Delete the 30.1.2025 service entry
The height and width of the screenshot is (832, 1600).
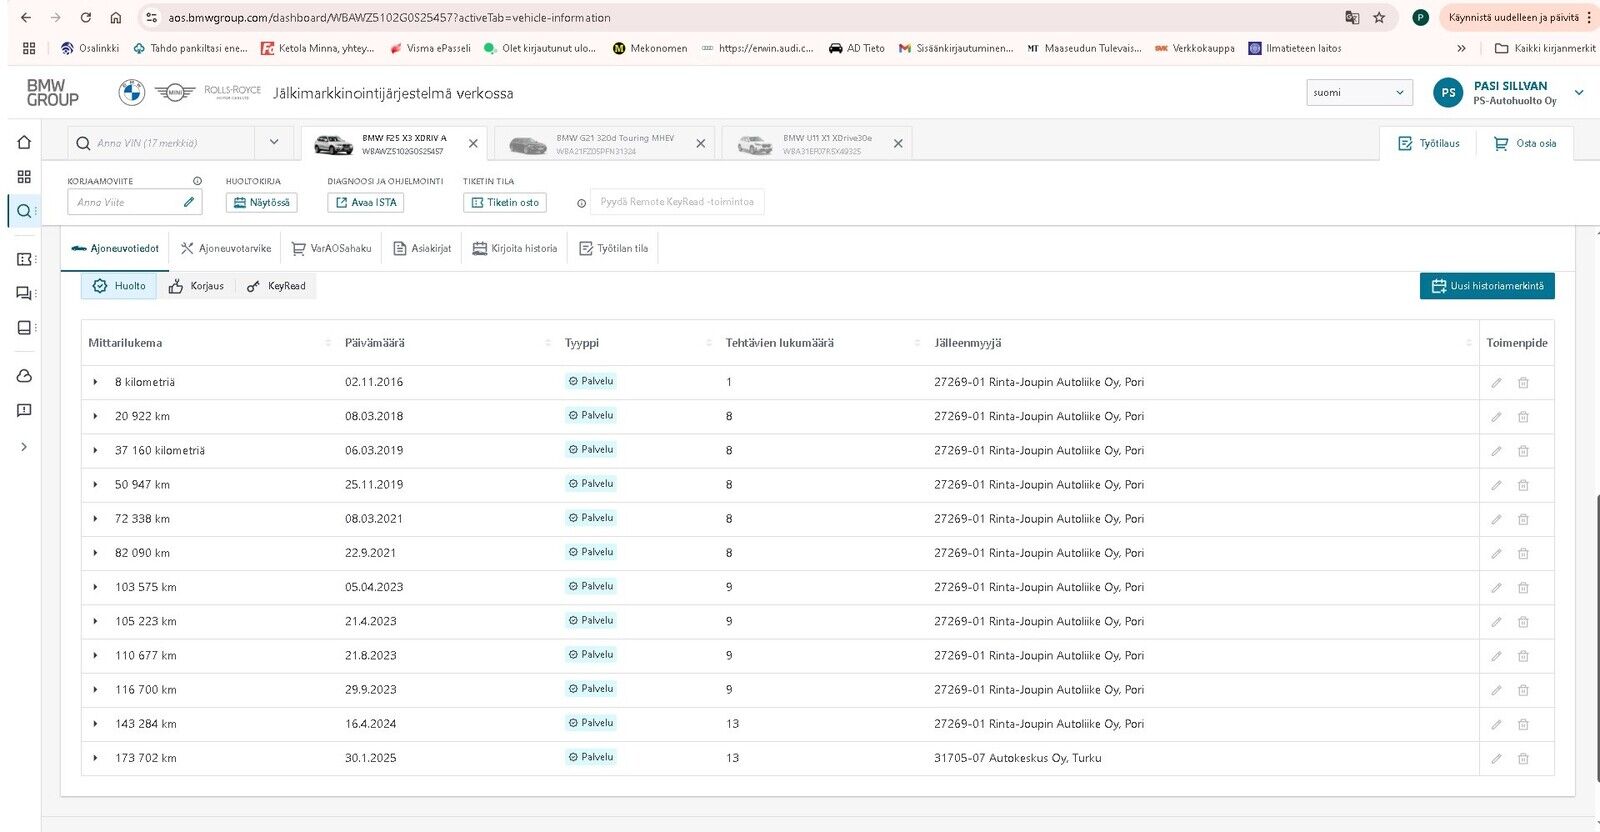[1523, 759]
